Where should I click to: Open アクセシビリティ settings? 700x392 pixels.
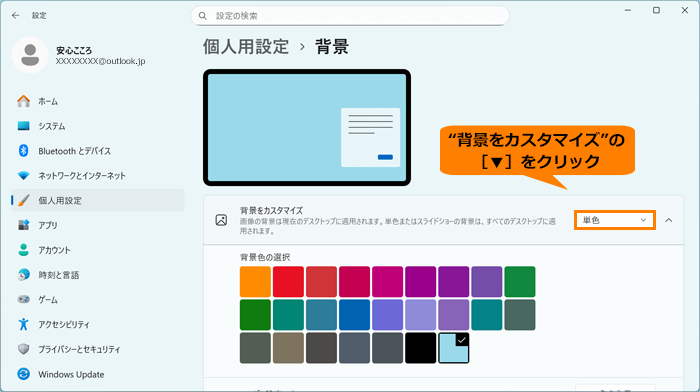coord(98,324)
